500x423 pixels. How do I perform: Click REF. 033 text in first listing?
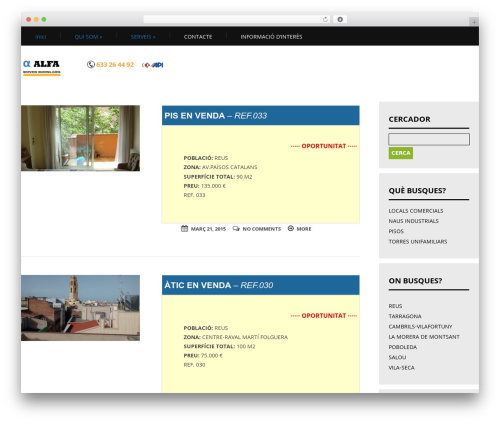pos(194,195)
